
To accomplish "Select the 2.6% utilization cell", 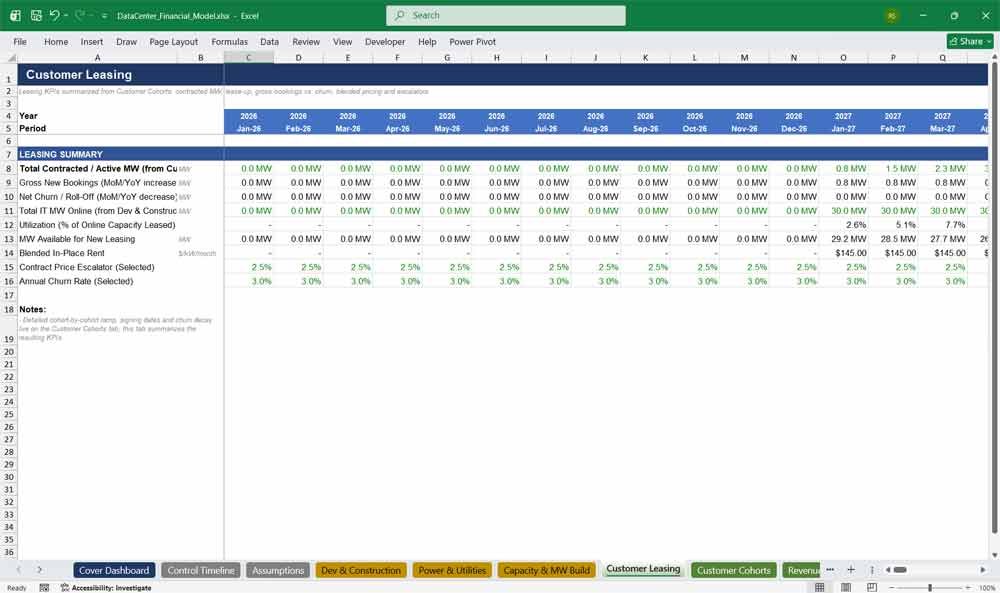I will coord(843,225).
